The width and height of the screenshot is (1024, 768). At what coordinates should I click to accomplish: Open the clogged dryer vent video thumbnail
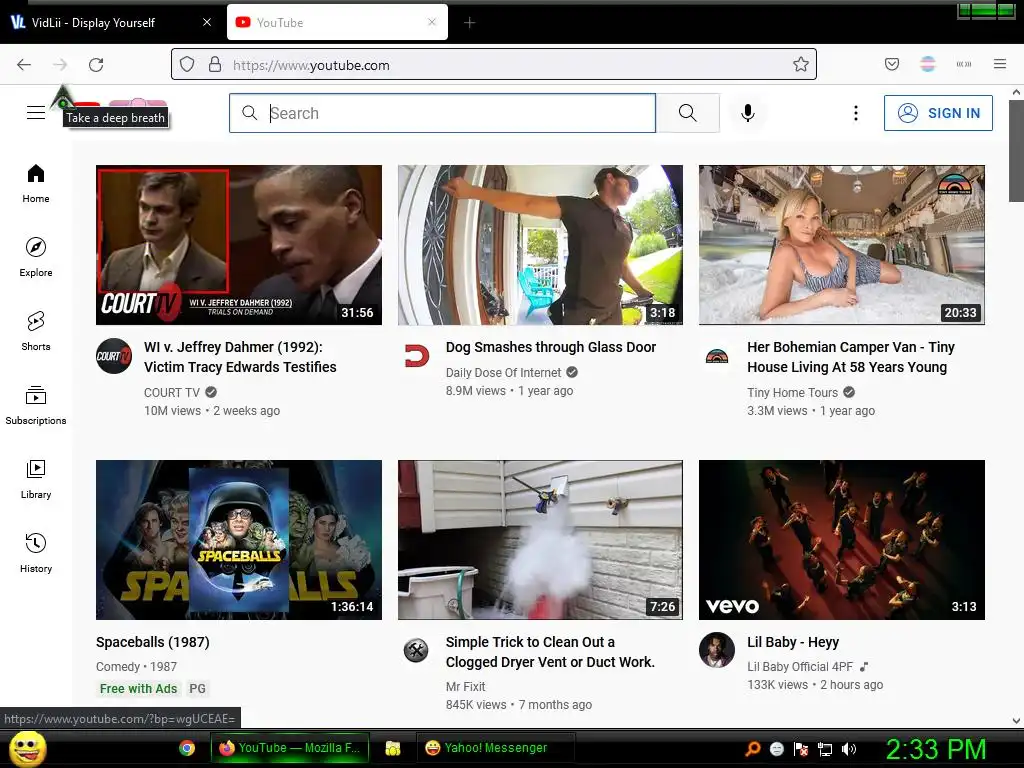[x=541, y=540]
